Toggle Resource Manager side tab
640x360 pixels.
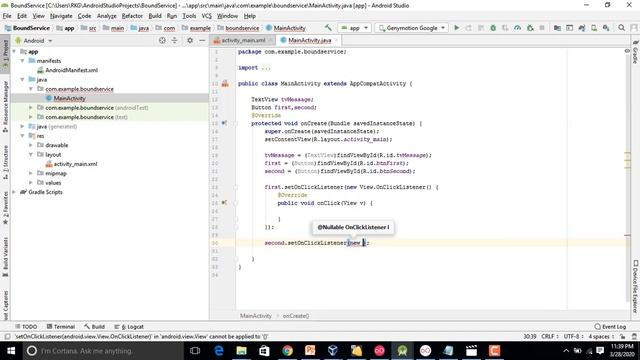(x=5, y=106)
